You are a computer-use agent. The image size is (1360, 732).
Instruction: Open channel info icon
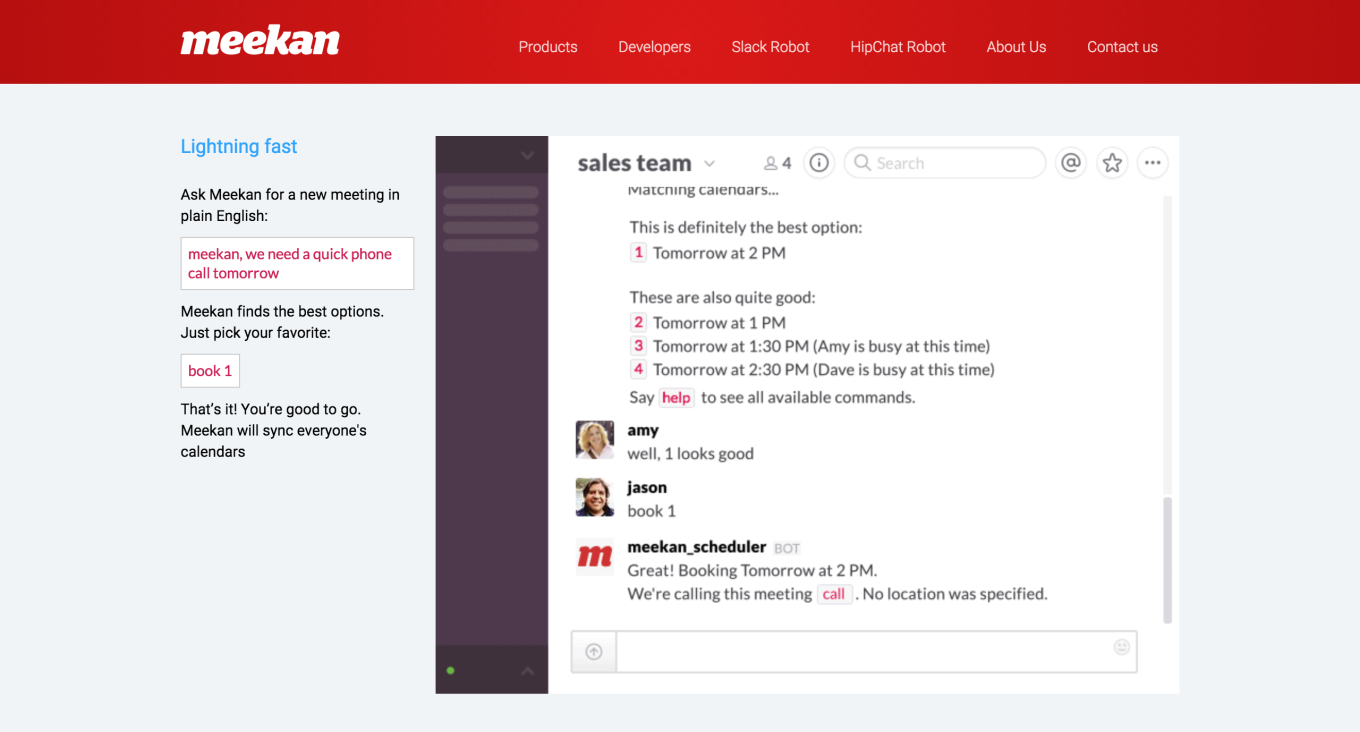tap(819, 163)
